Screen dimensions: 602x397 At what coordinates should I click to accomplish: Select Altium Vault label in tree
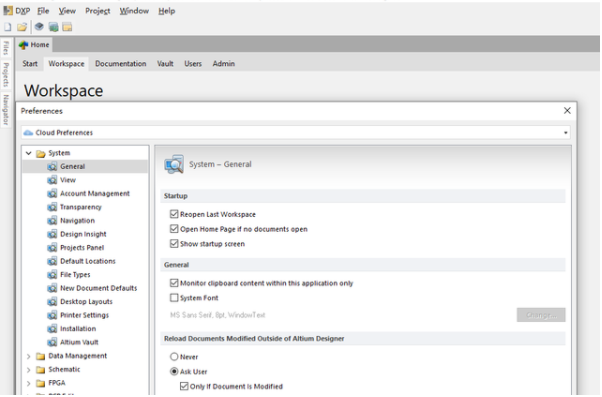pos(79,342)
